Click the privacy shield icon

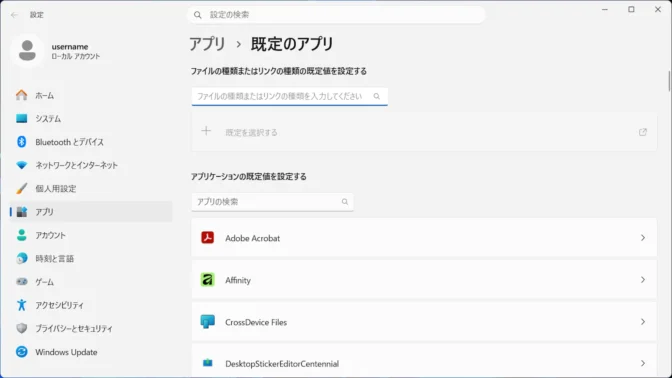pos(21,328)
